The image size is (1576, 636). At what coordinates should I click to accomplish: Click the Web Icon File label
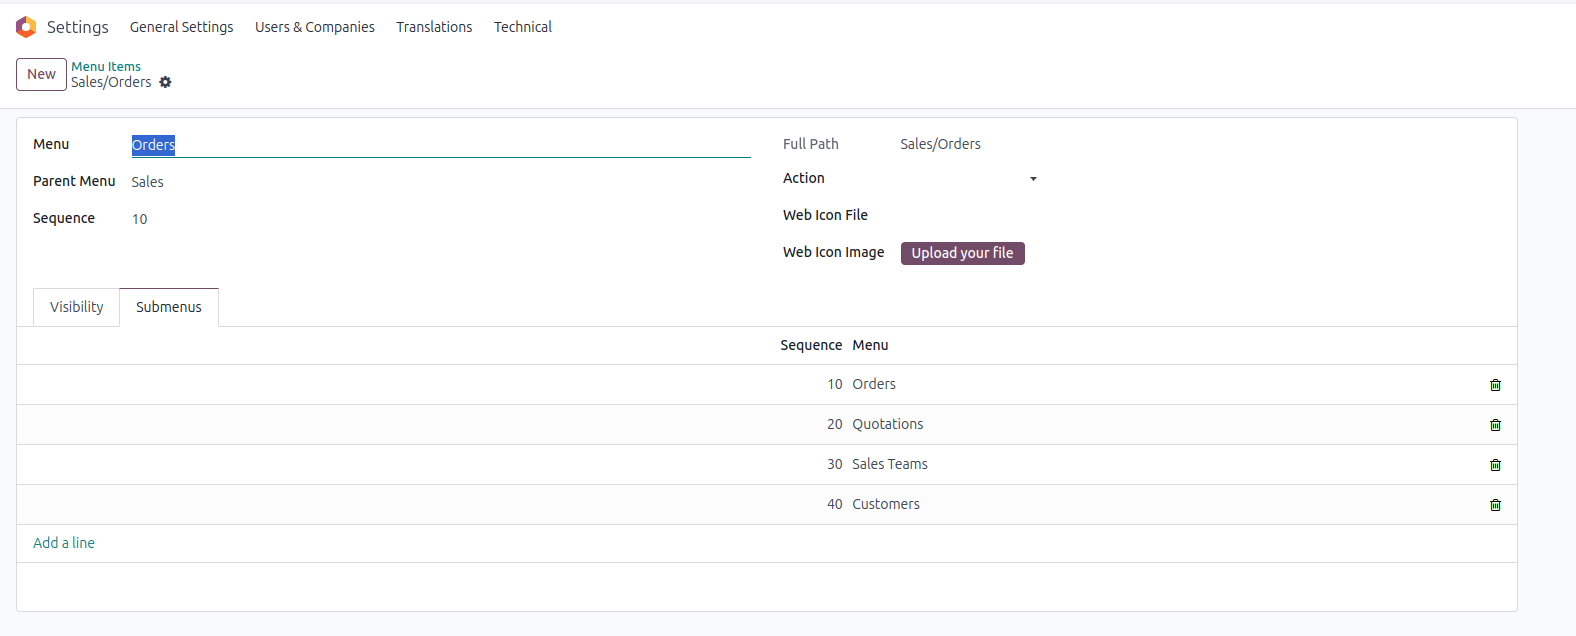tap(825, 215)
